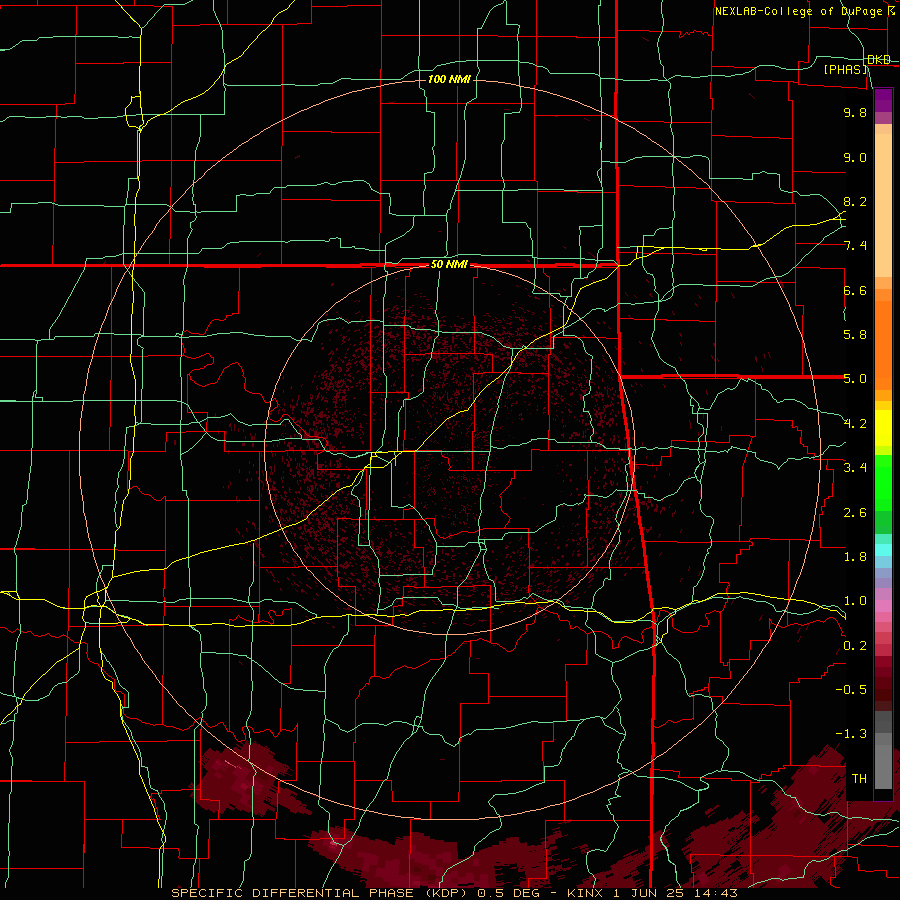This screenshot has width=900, height=900.
Task: Click the 6.6 value on the color scale
Action: 855,290
